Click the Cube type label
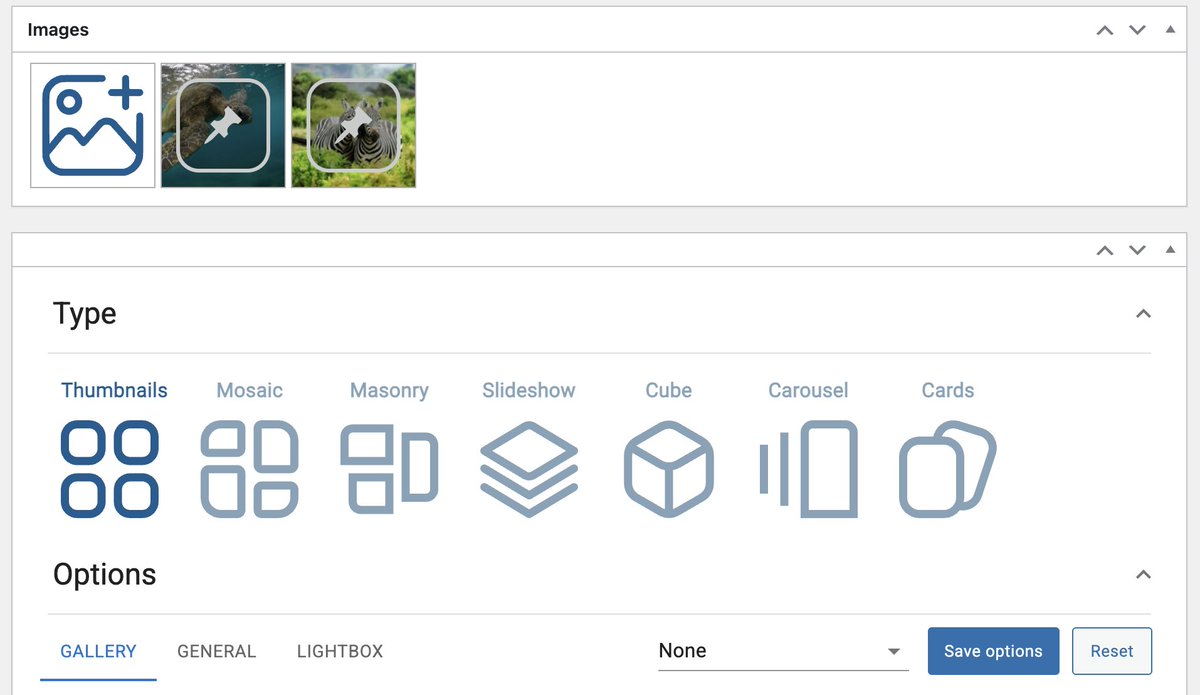Image resolution: width=1200 pixels, height=695 pixels. (x=669, y=390)
